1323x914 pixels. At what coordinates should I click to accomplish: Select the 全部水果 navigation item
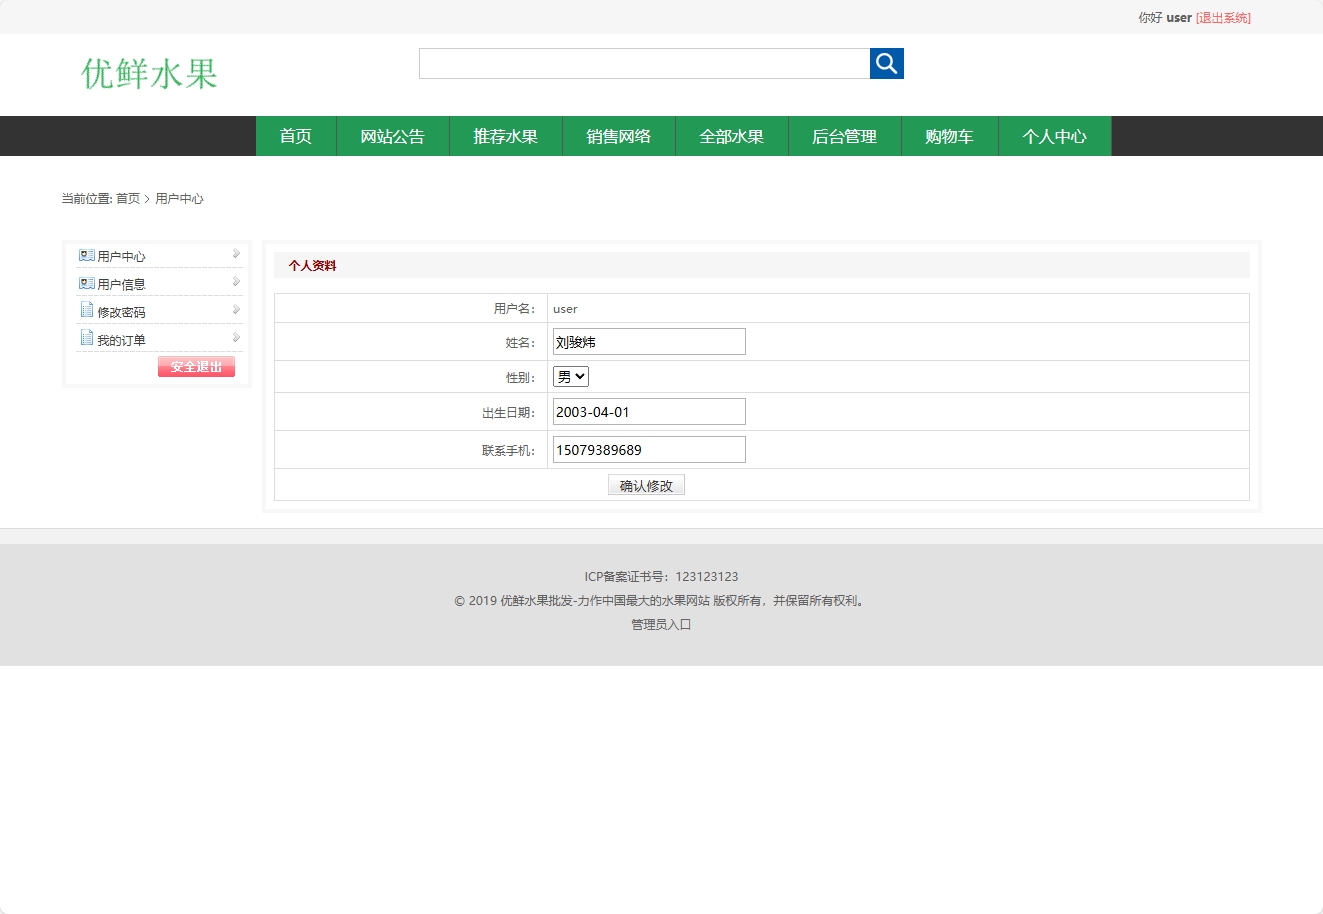731,136
